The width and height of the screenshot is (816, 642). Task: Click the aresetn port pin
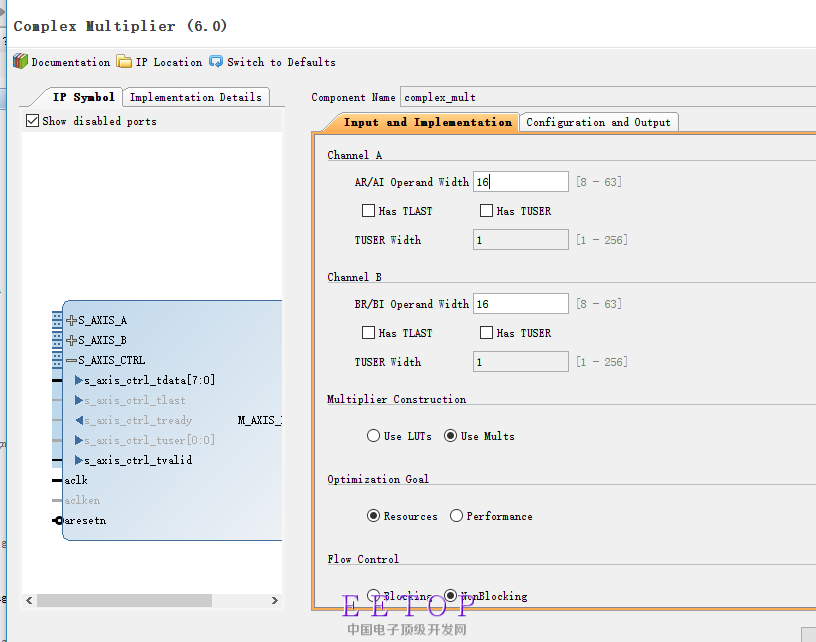point(58,521)
